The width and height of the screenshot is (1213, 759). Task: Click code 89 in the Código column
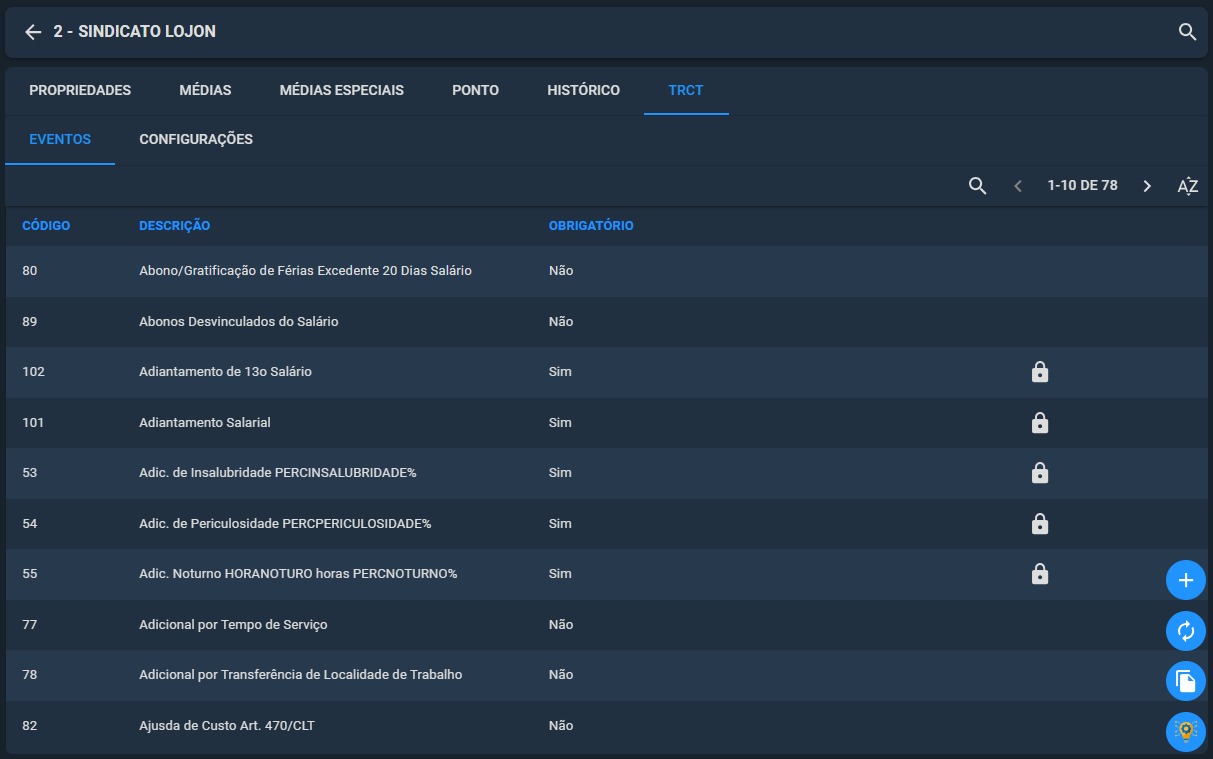click(30, 322)
